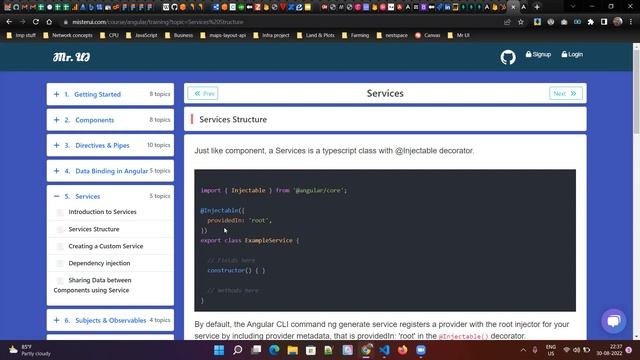Switch to Chrome on the taskbar
The width and height of the screenshot is (640, 360).
(x=366, y=350)
